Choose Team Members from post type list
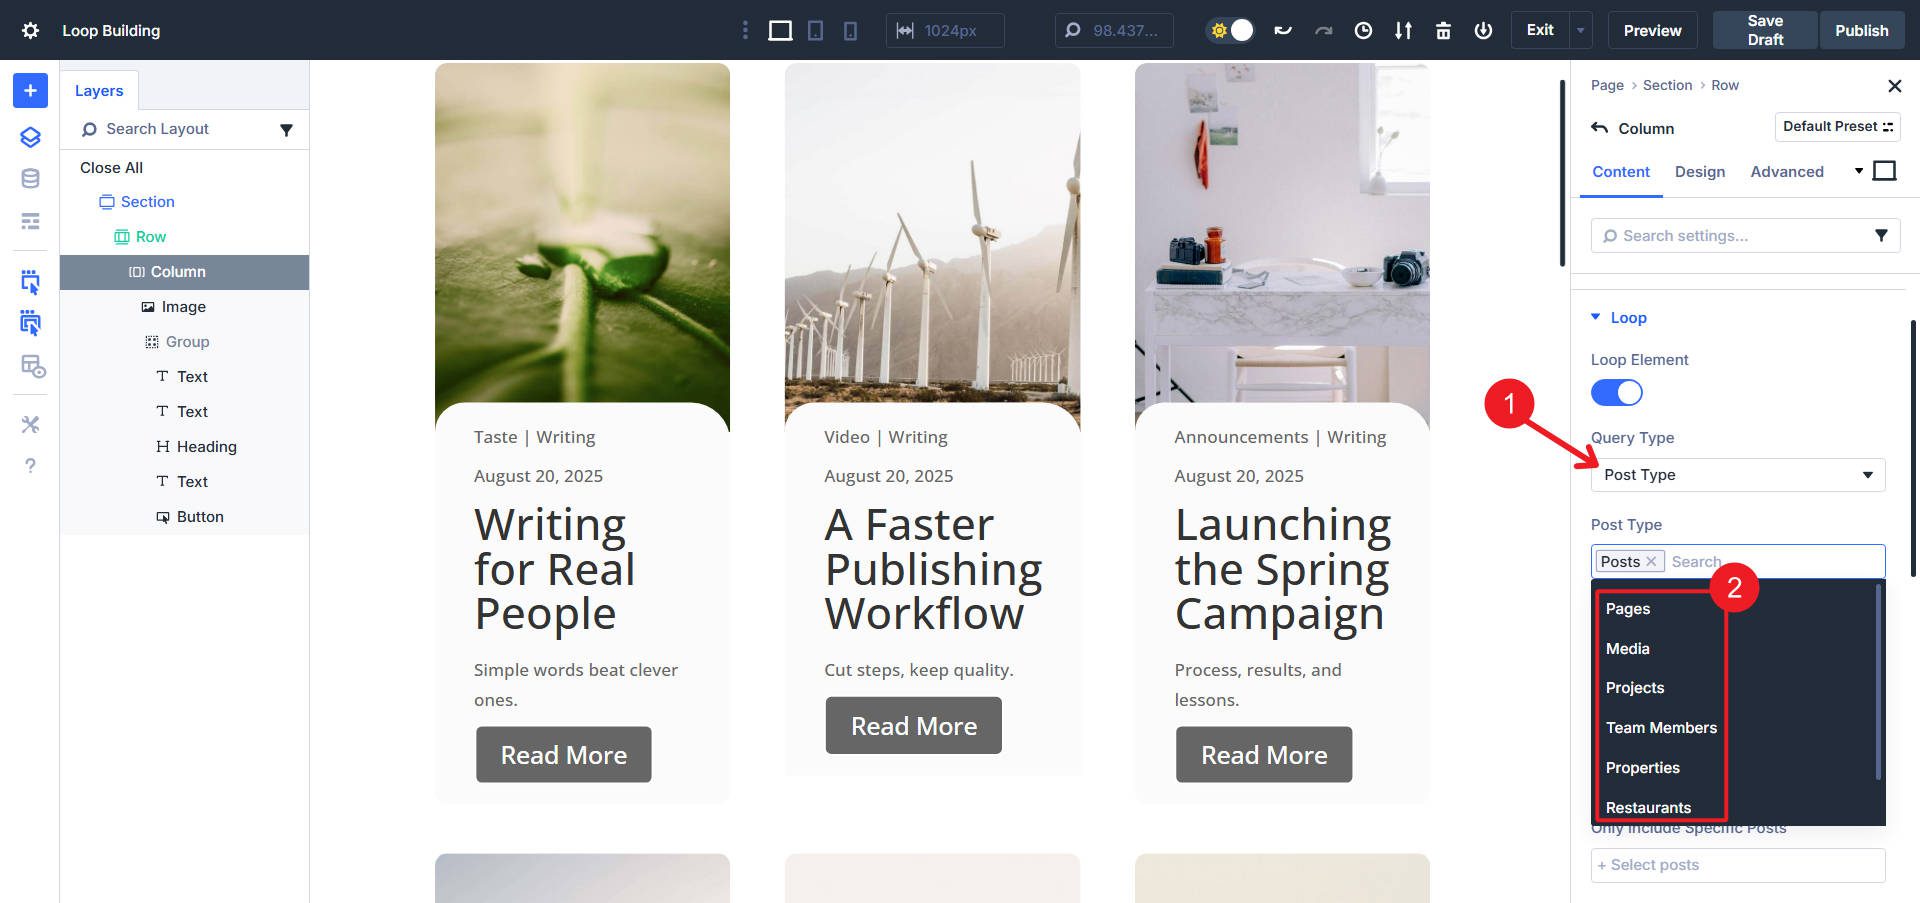Viewport: 1920px width, 903px height. tap(1661, 728)
